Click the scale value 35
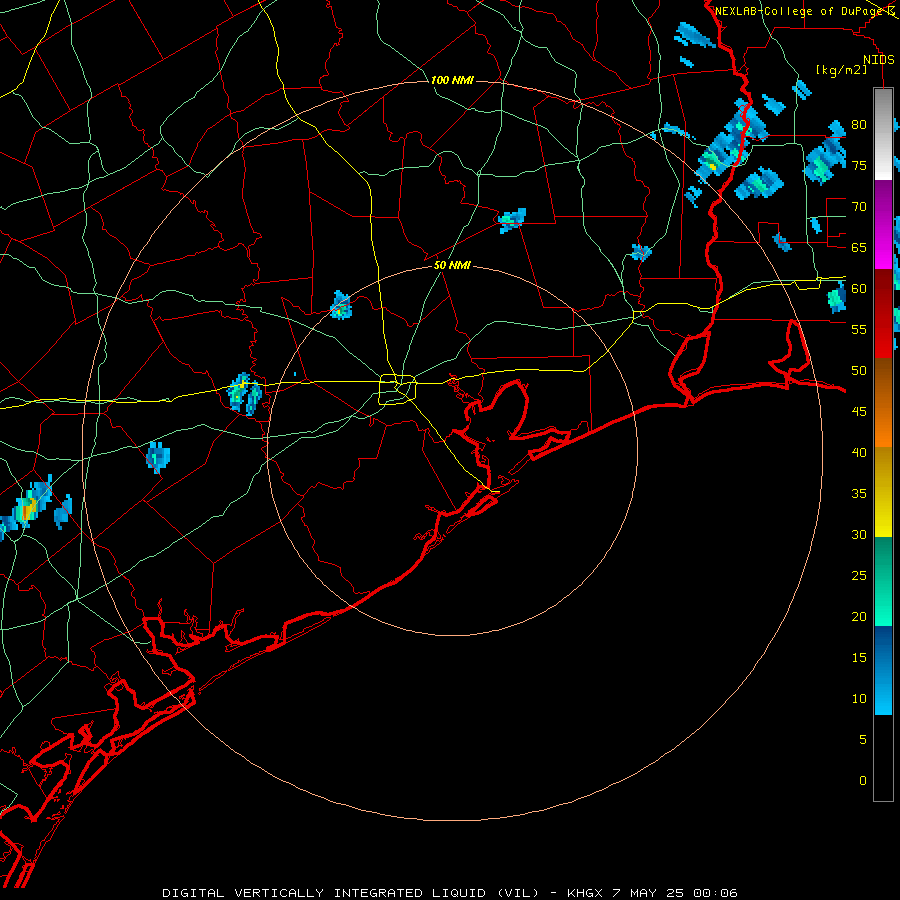The height and width of the screenshot is (900, 900). point(859,494)
